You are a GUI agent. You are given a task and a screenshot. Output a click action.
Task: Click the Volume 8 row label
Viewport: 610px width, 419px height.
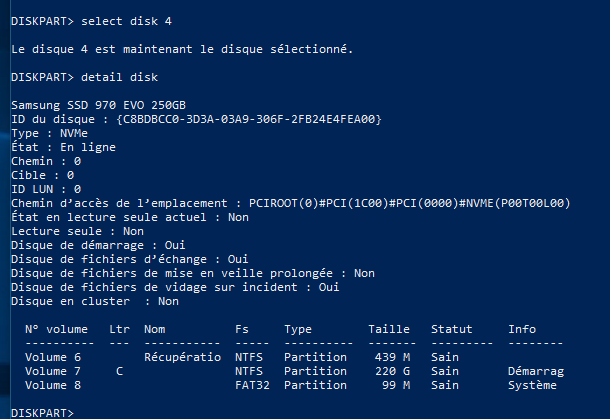point(53,385)
